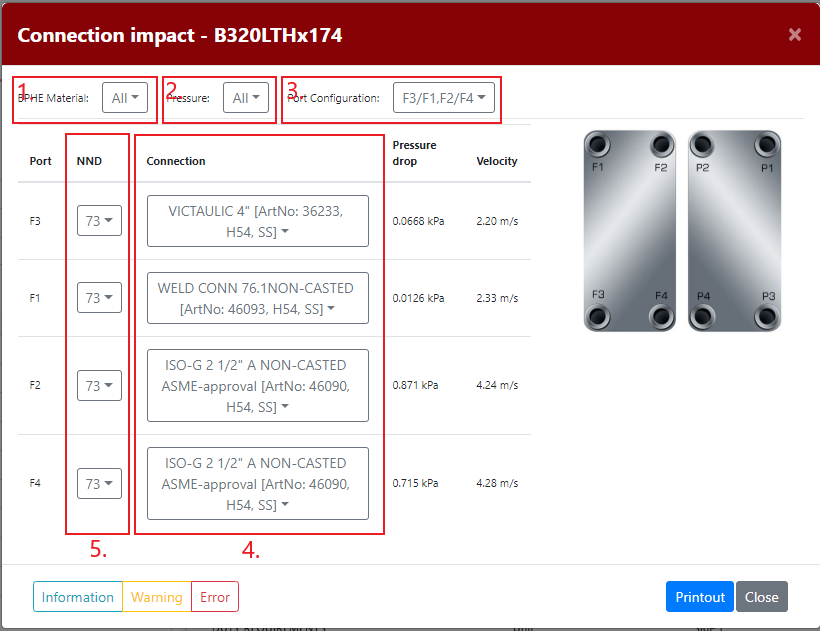Open NND dropdown for port F2

(x=99, y=385)
